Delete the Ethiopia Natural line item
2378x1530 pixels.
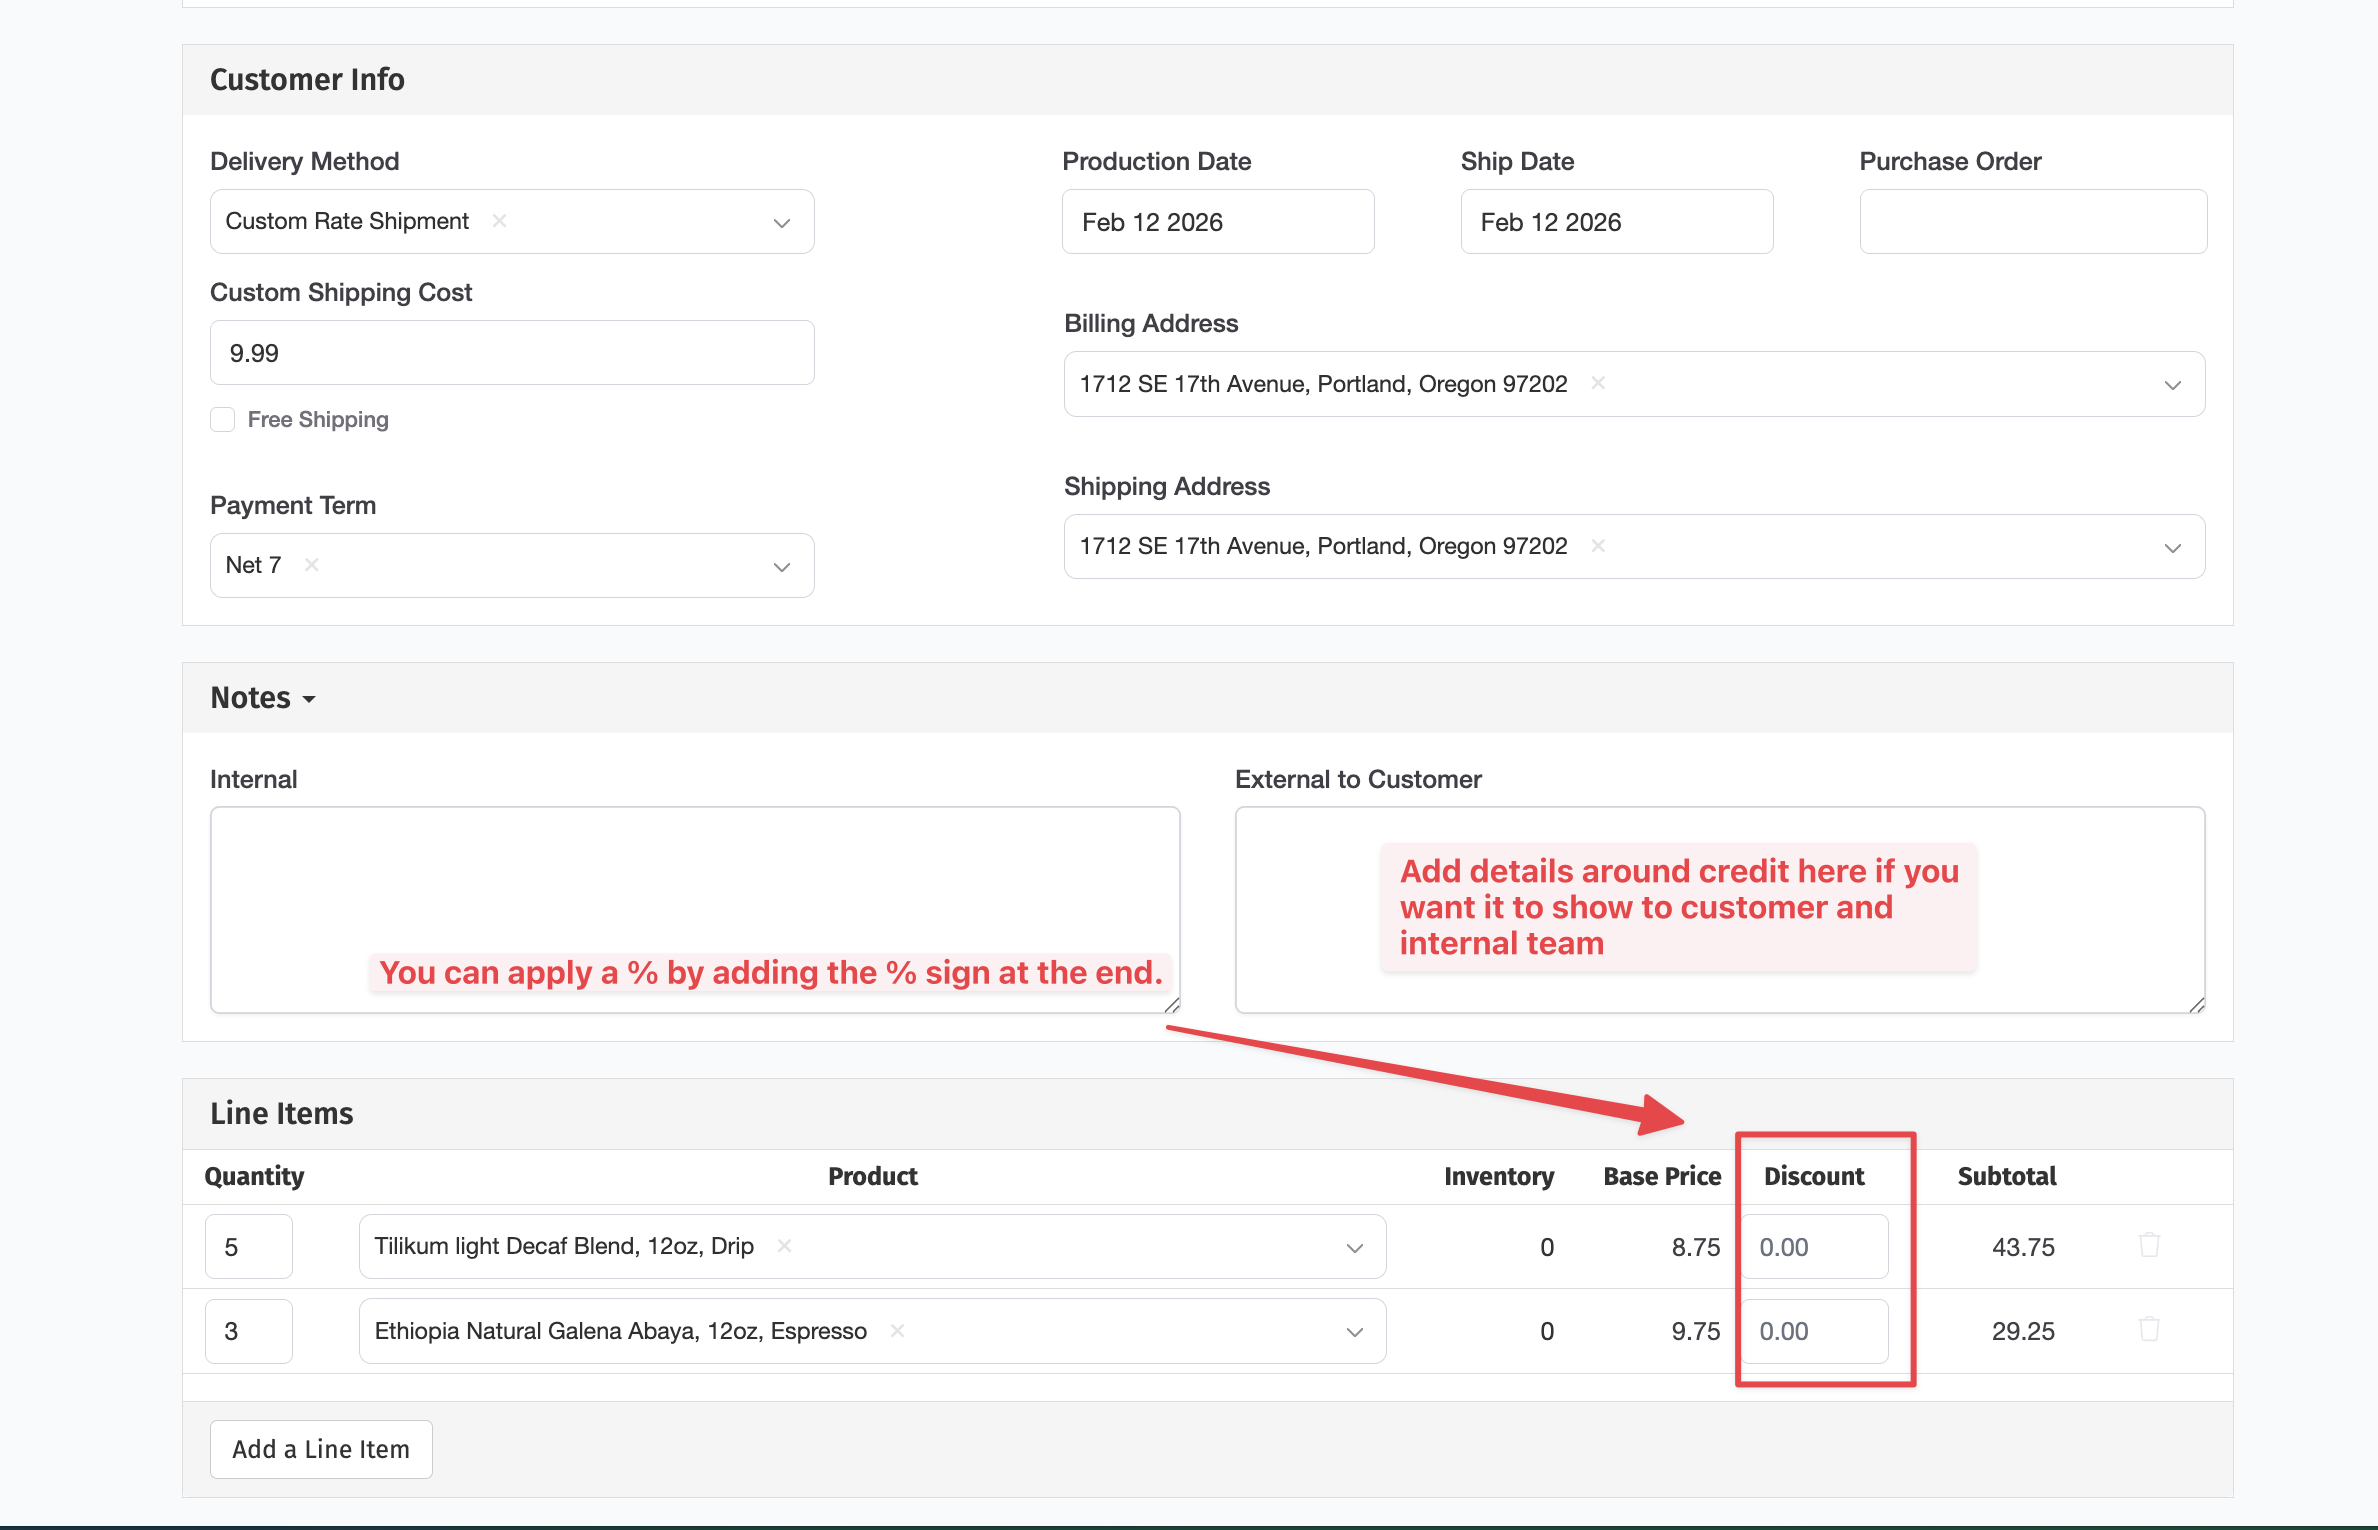pyautogui.click(x=2149, y=1330)
